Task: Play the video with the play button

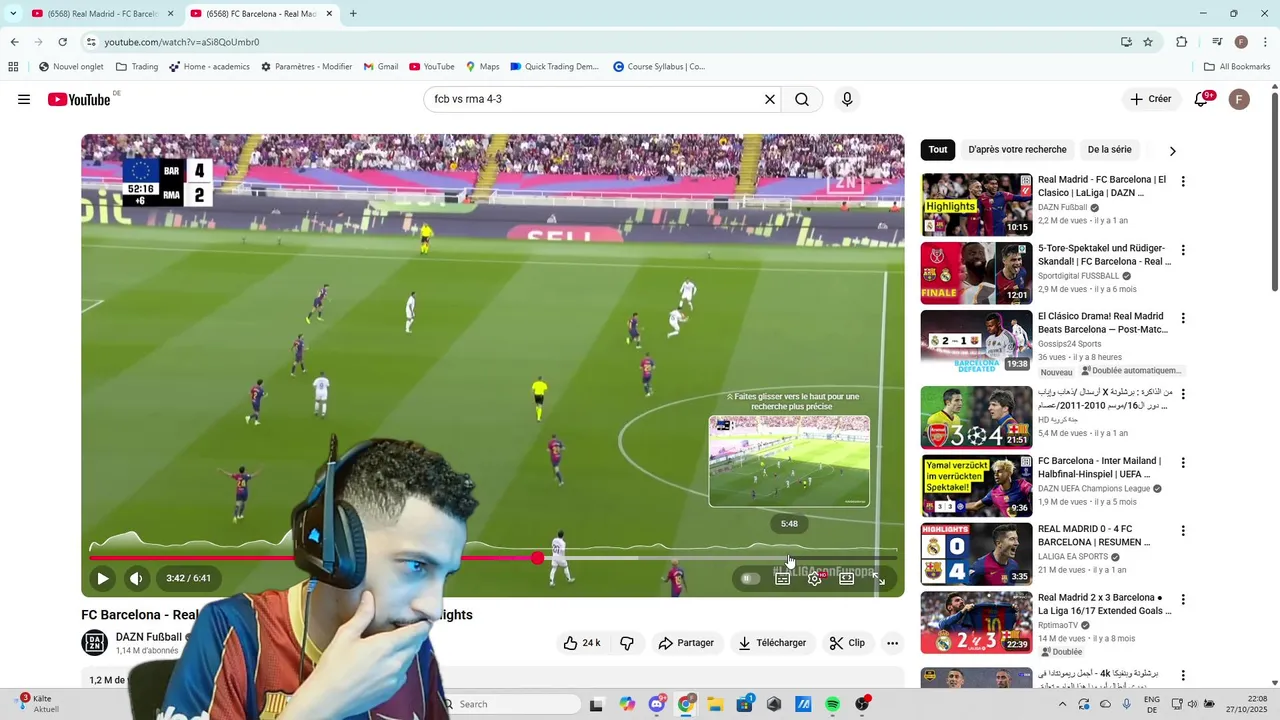Action: 102,578
